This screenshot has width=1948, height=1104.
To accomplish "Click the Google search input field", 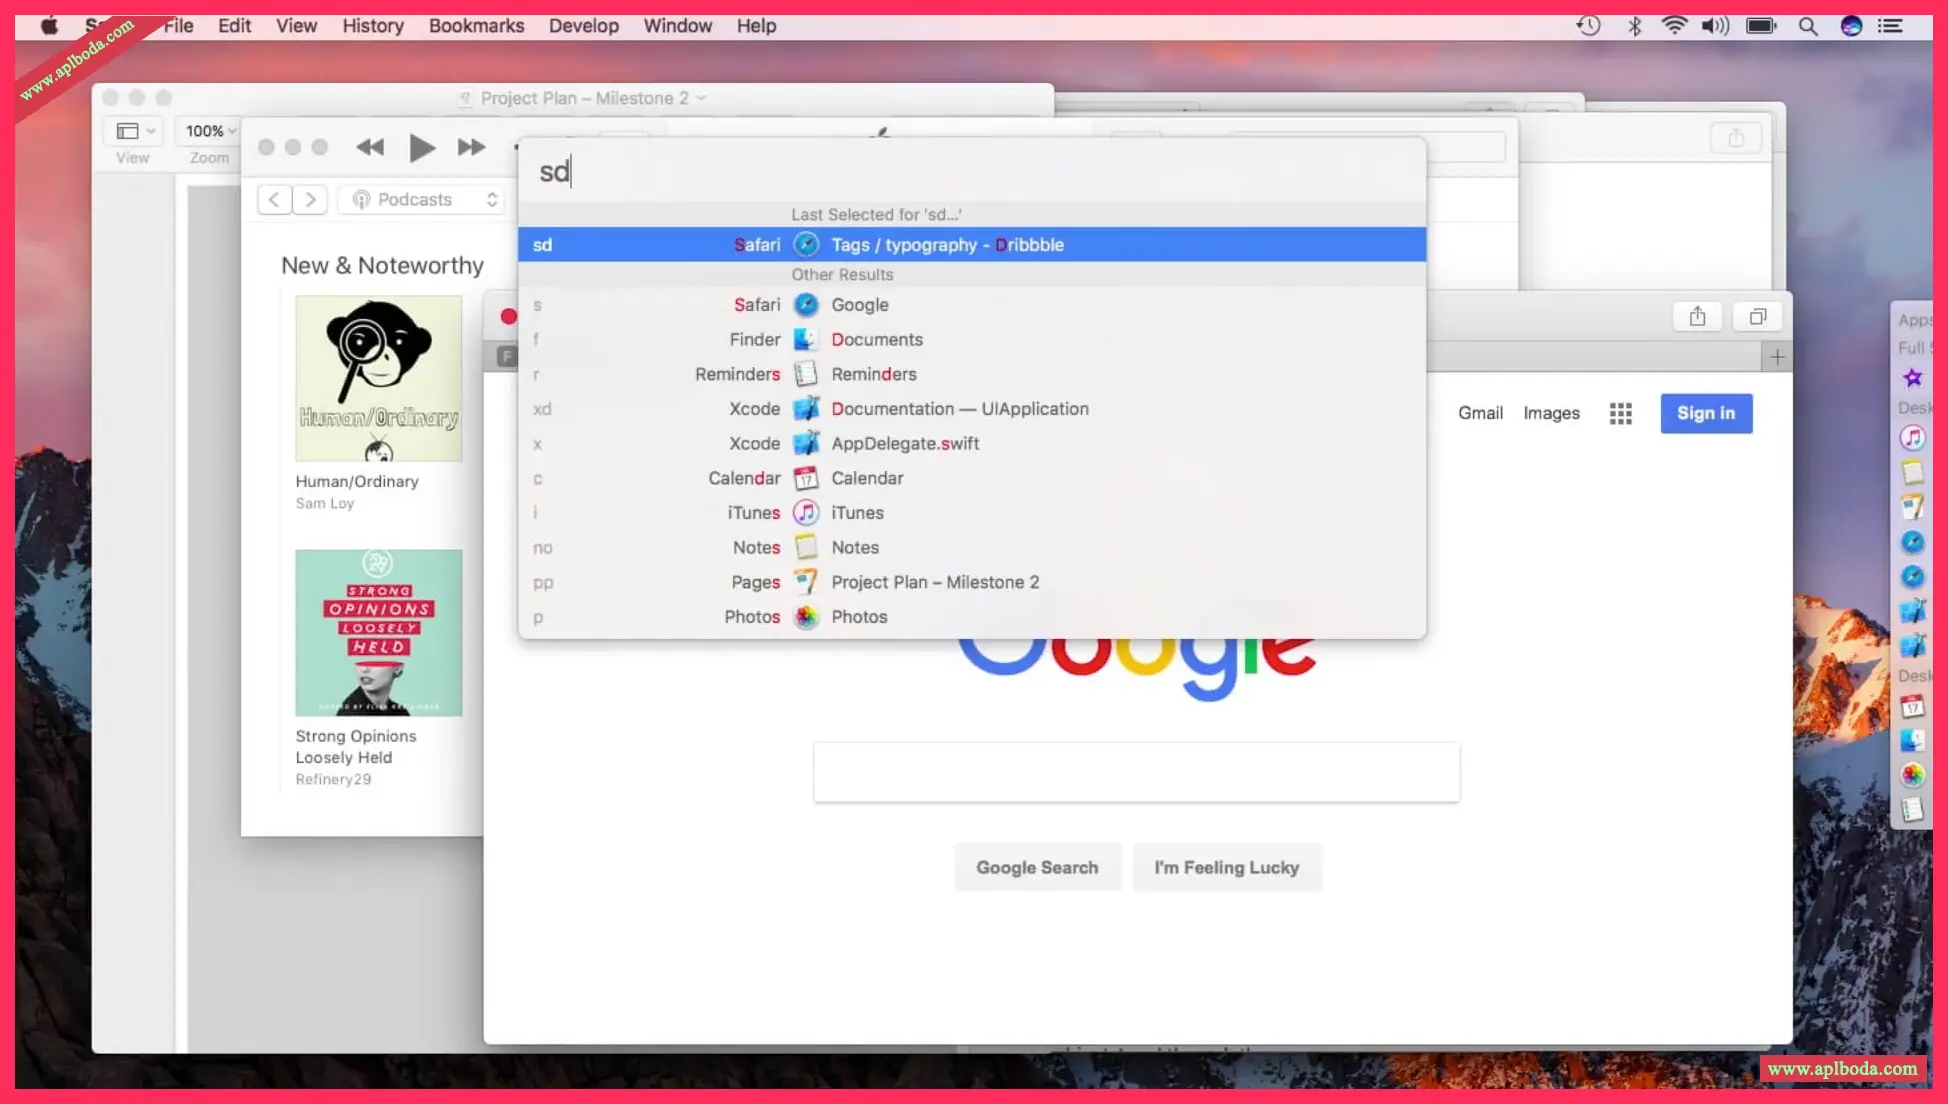I will point(1136,772).
